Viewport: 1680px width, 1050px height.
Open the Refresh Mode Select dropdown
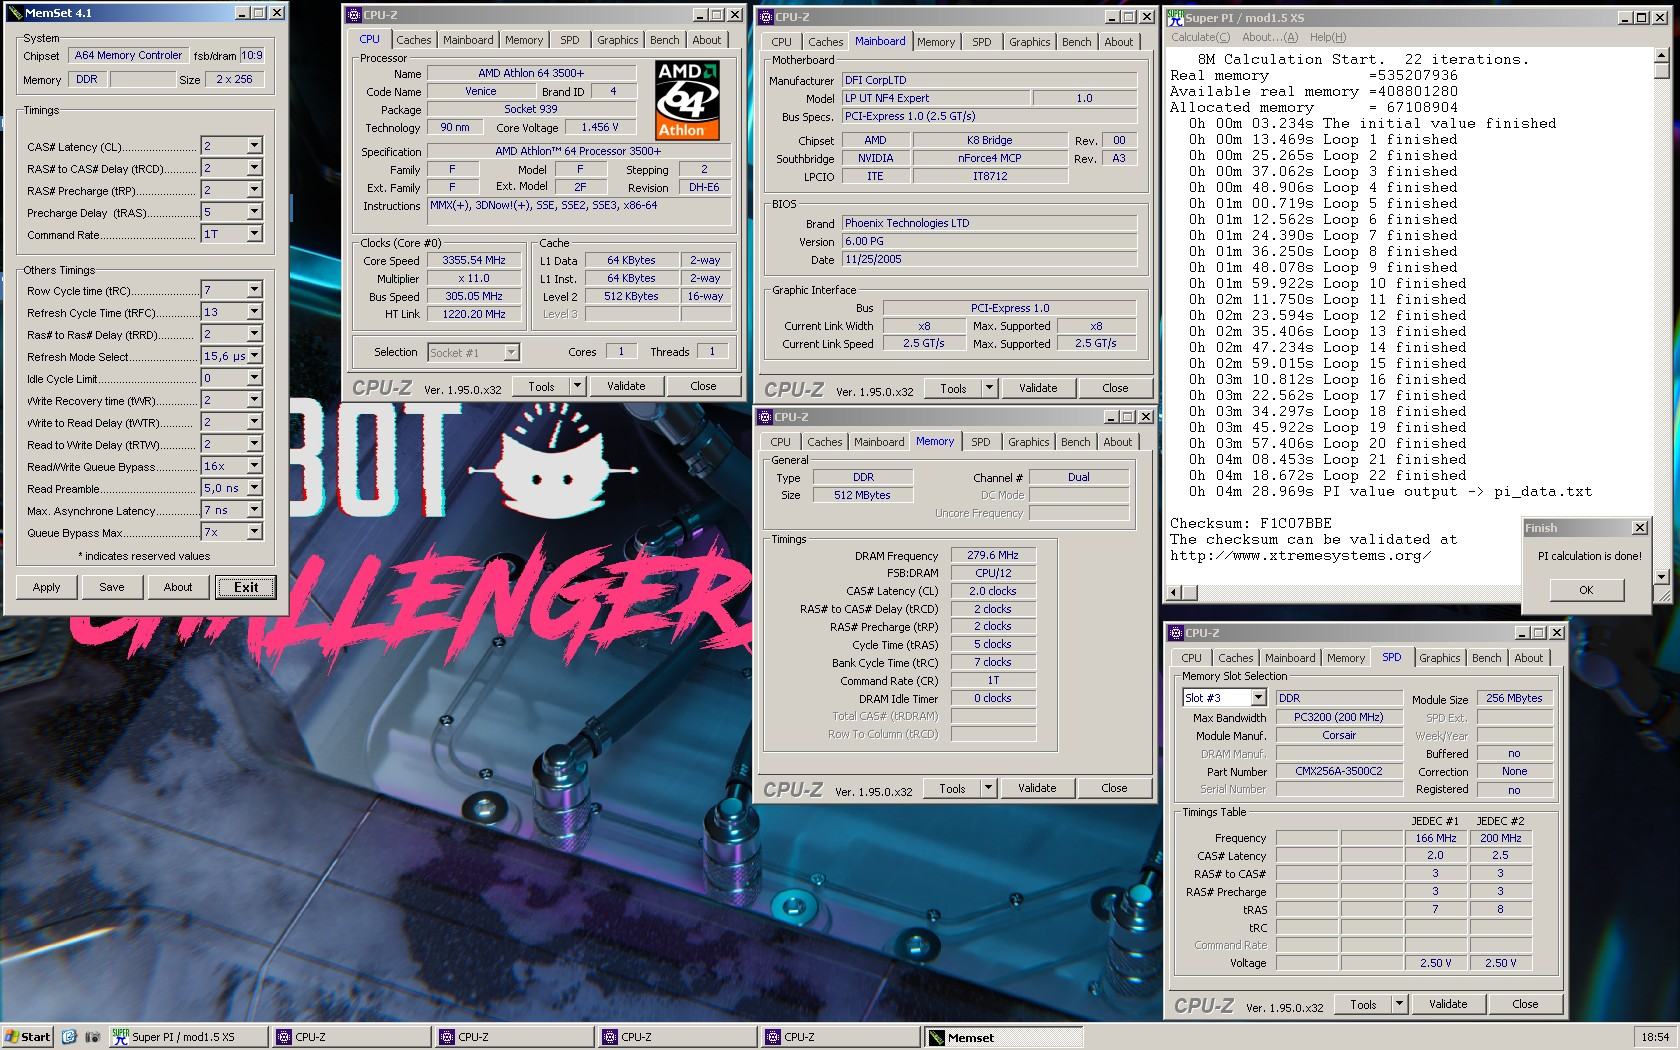pos(254,356)
